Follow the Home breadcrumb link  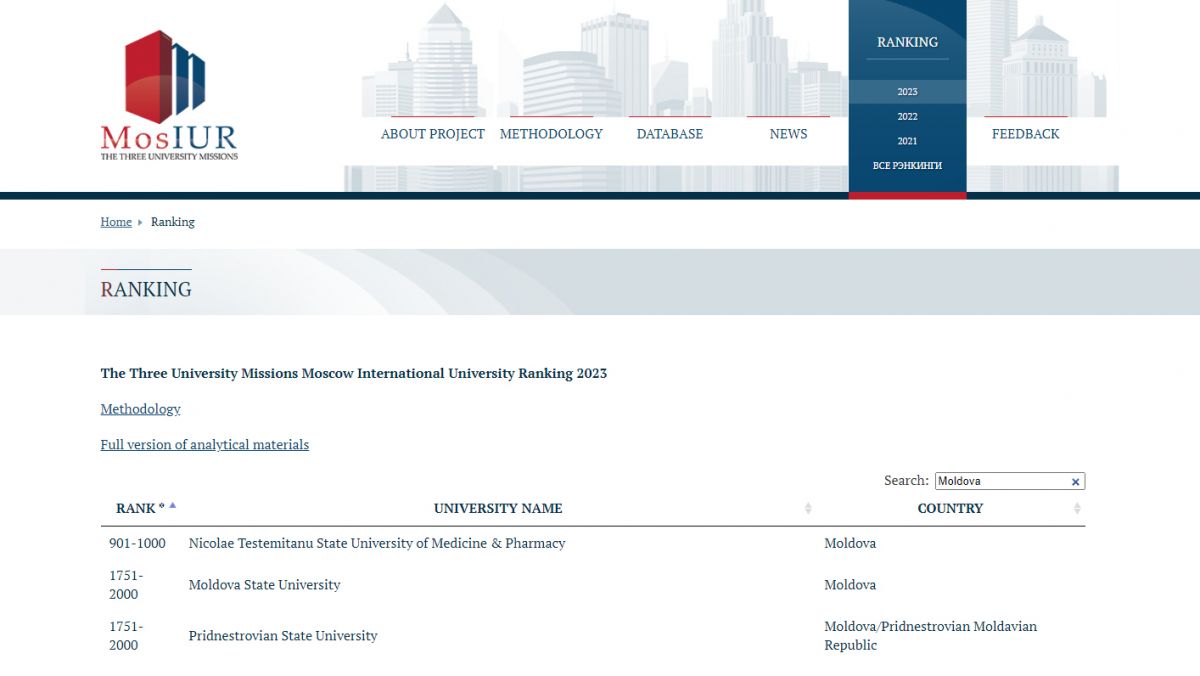pyautogui.click(x=116, y=222)
